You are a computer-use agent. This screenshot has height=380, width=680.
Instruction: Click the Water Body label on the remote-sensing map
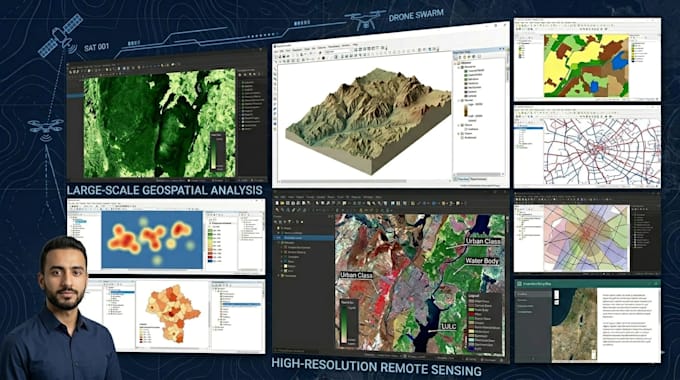pos(482,261)
